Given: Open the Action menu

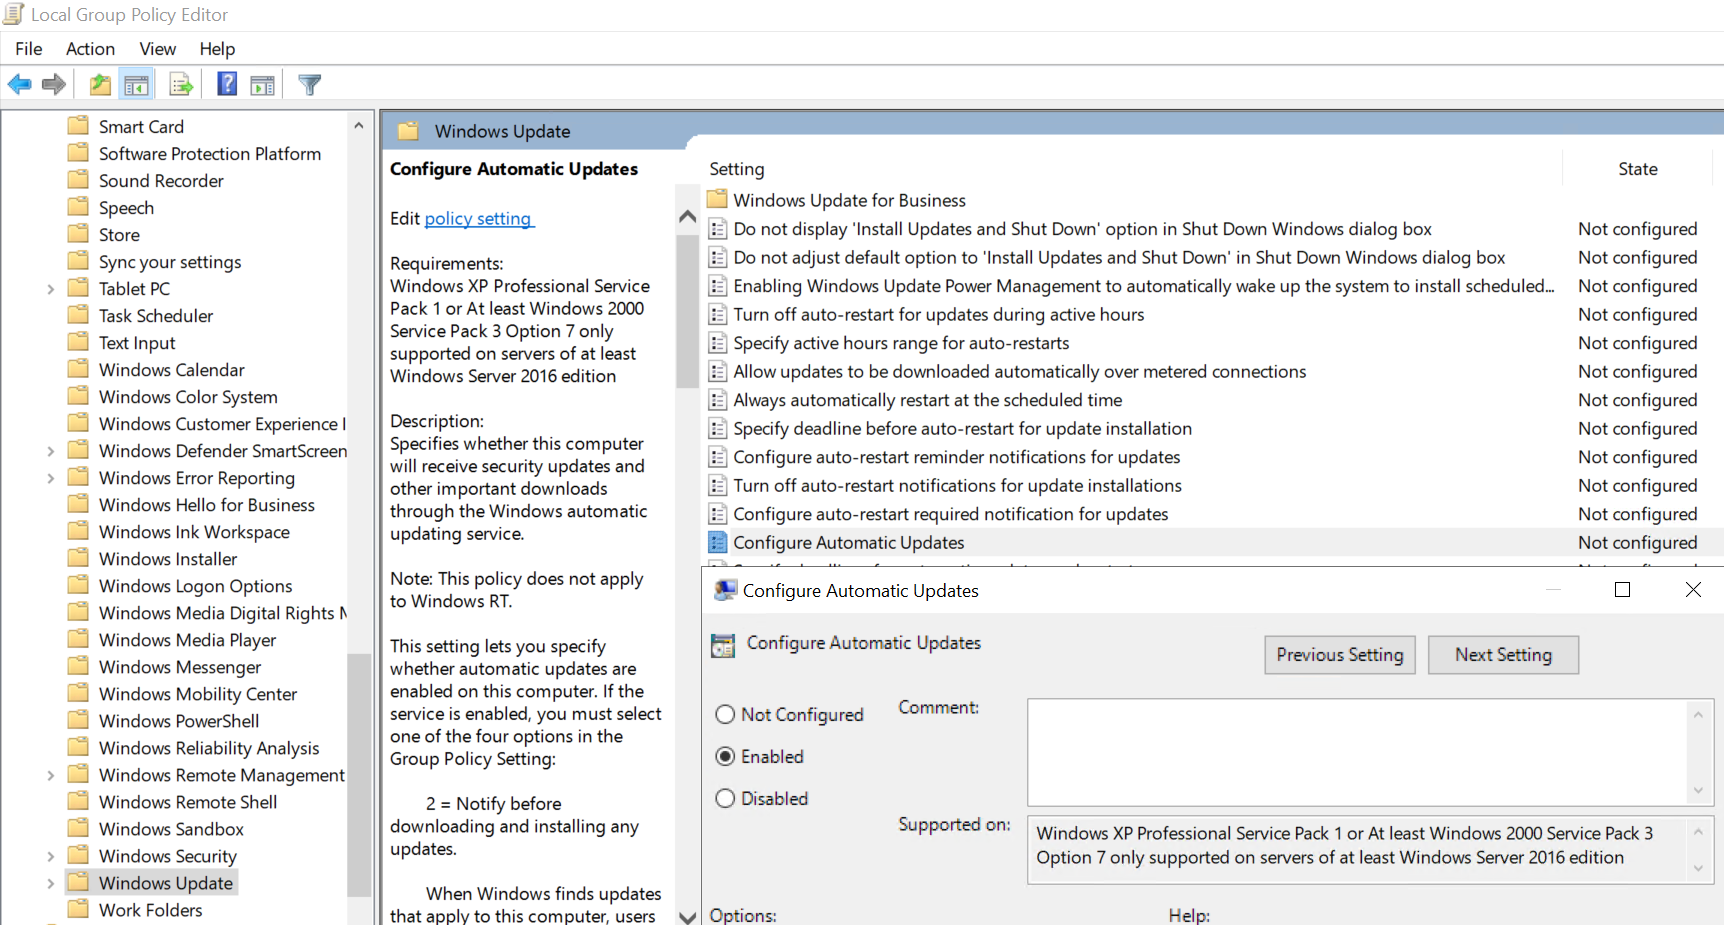Looking at the screenshot, I should click(90, 49).
